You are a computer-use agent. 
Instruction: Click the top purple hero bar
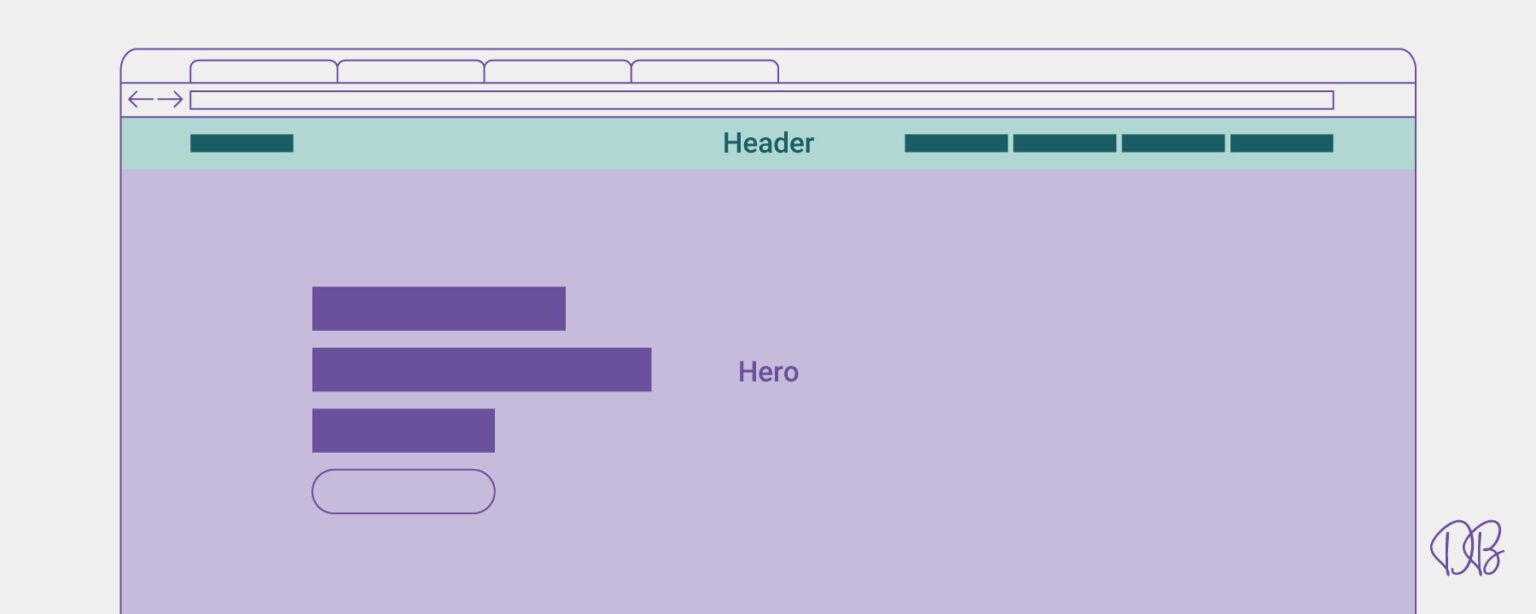438,308
